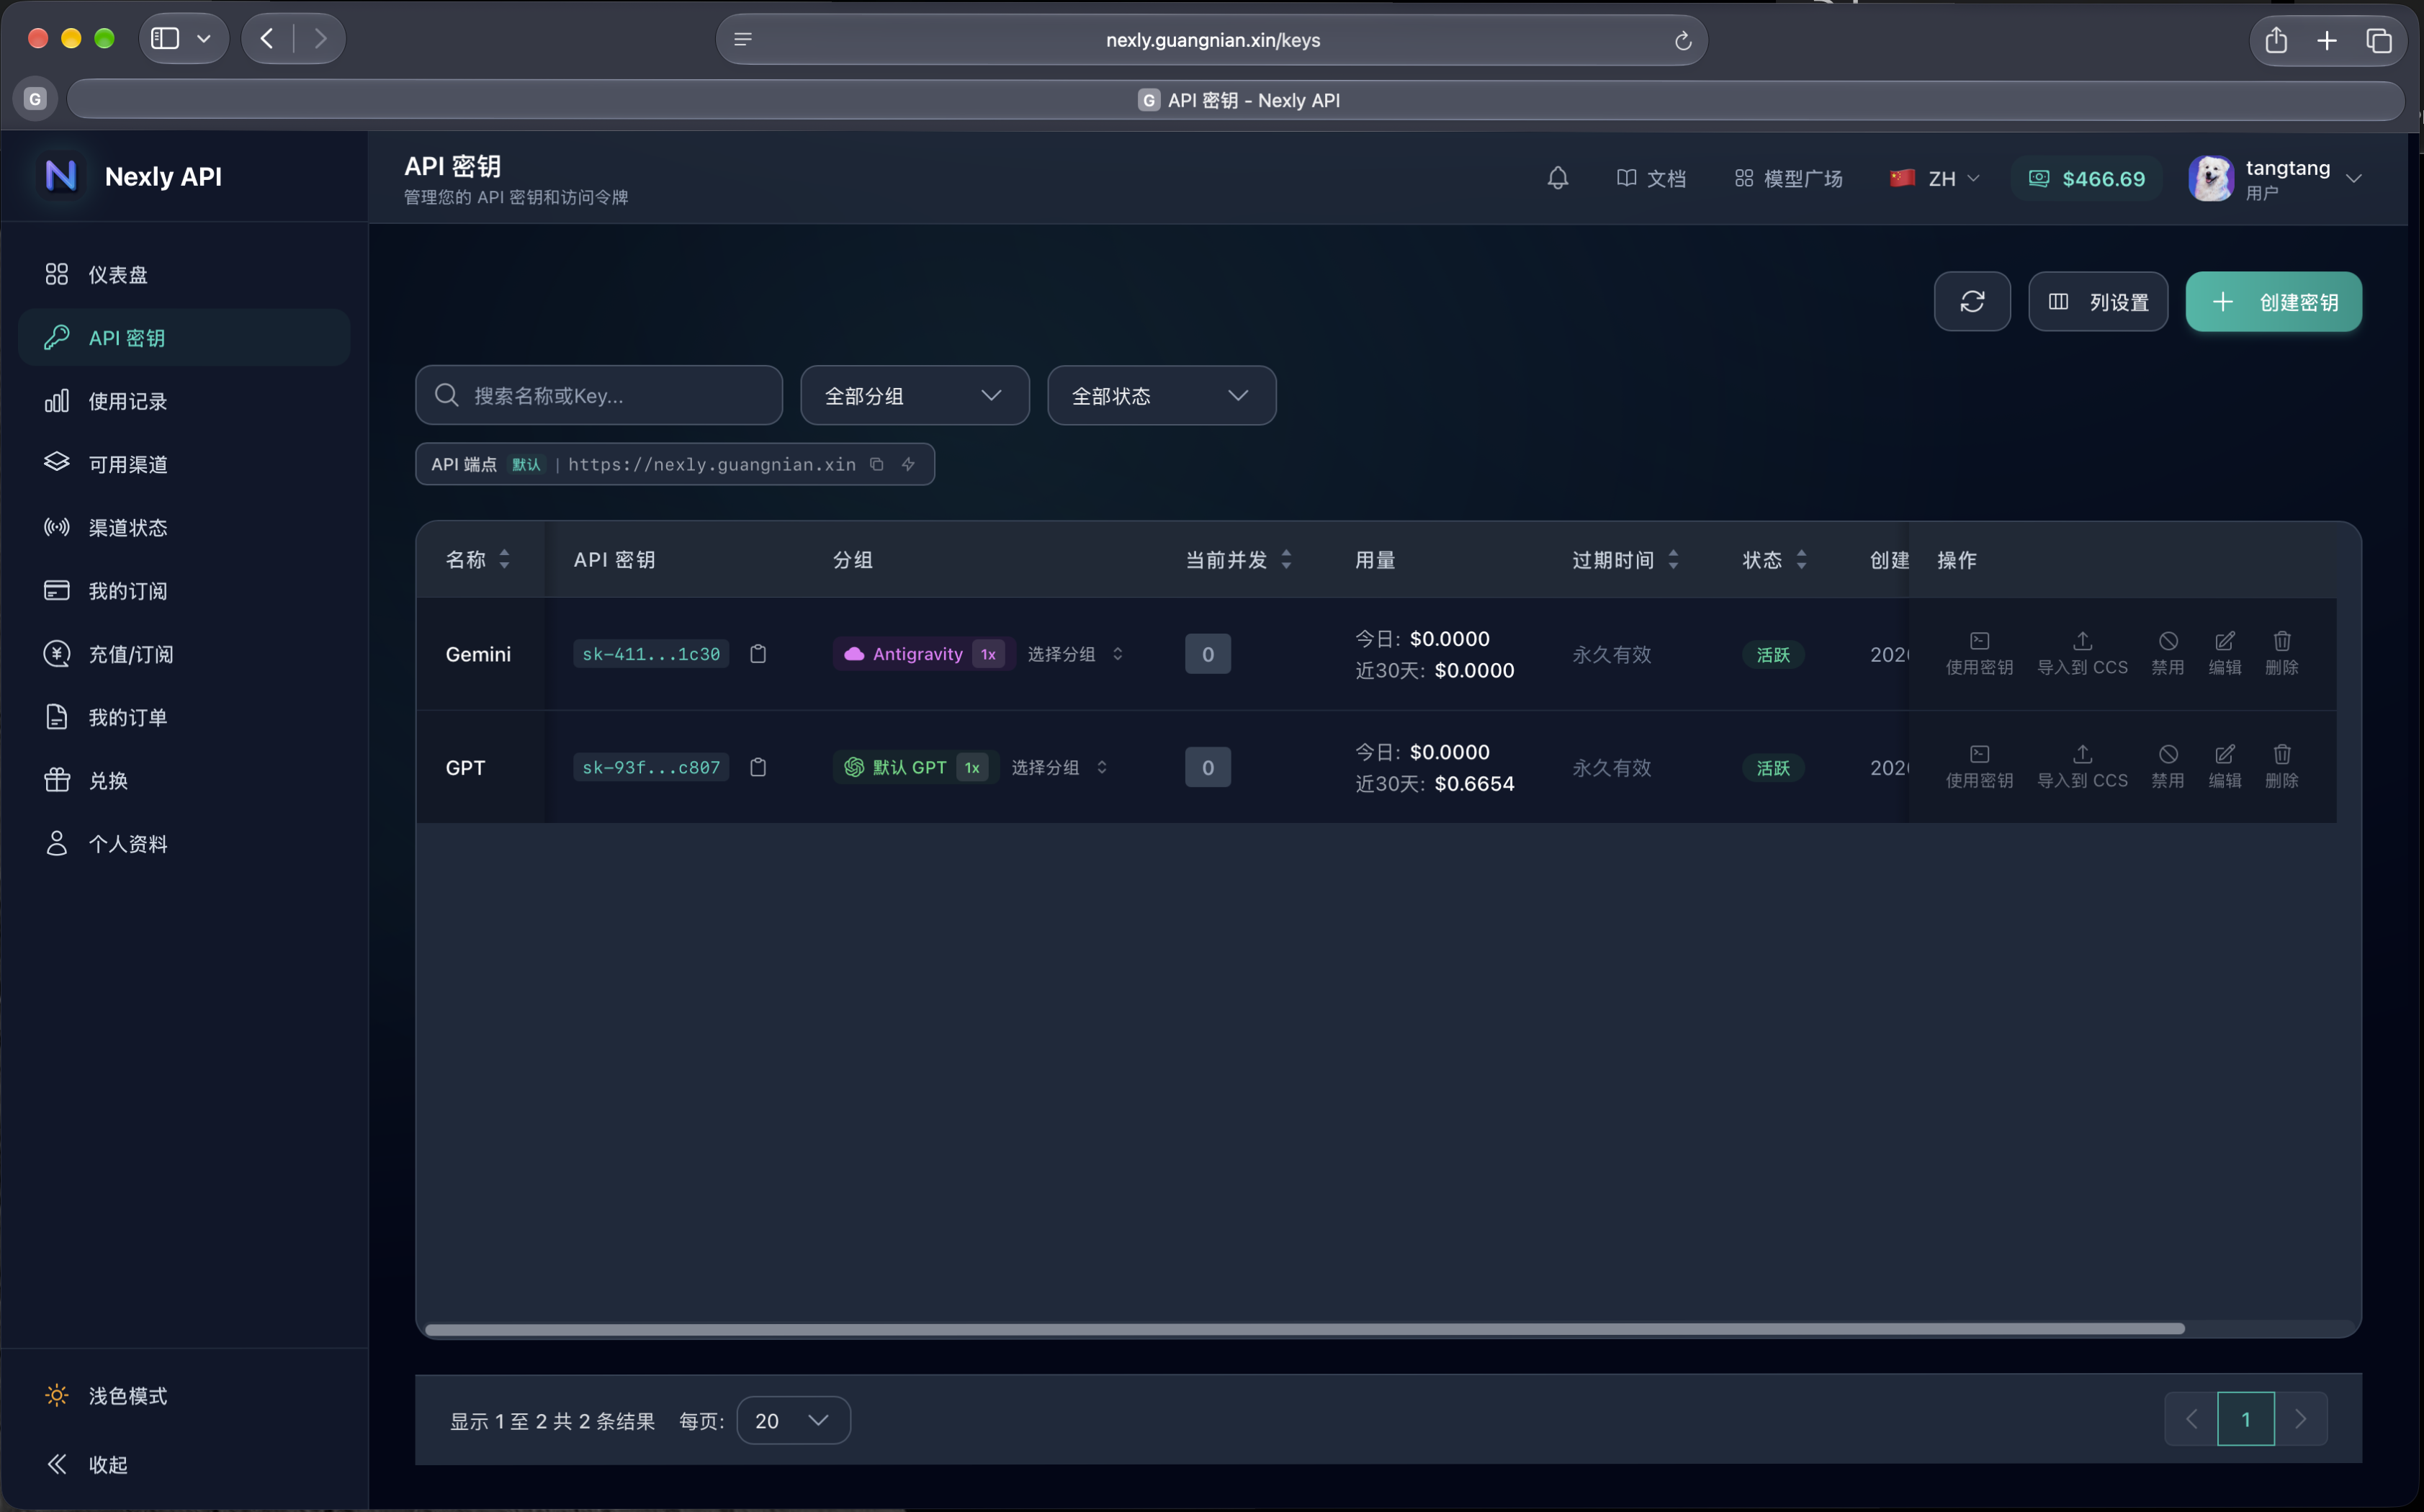Image resolution: width=2424 pixels, height=1512 pixels.
Task: Use the Gemini key
Action: point(1979,653)
